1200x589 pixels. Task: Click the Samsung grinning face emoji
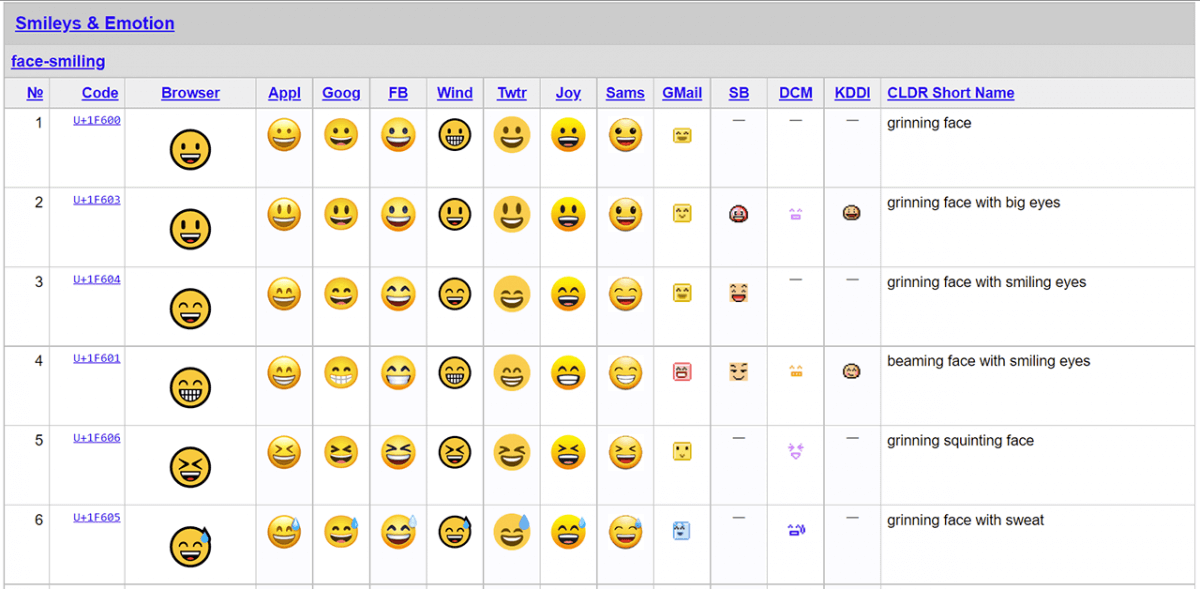point(624,135)
